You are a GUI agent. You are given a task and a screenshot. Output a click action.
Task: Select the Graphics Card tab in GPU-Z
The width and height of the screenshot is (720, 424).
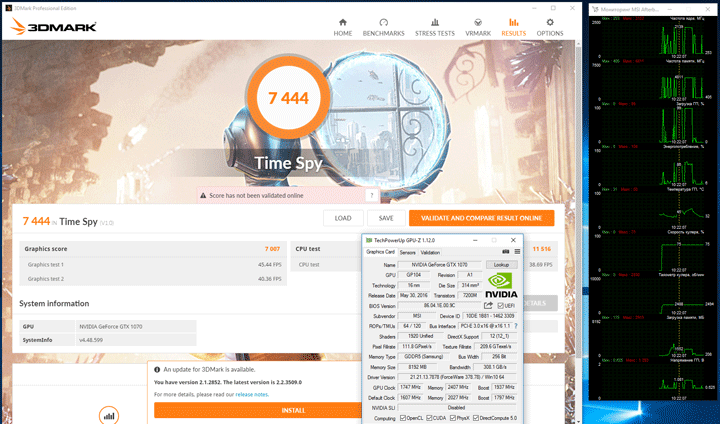(380, 252)
